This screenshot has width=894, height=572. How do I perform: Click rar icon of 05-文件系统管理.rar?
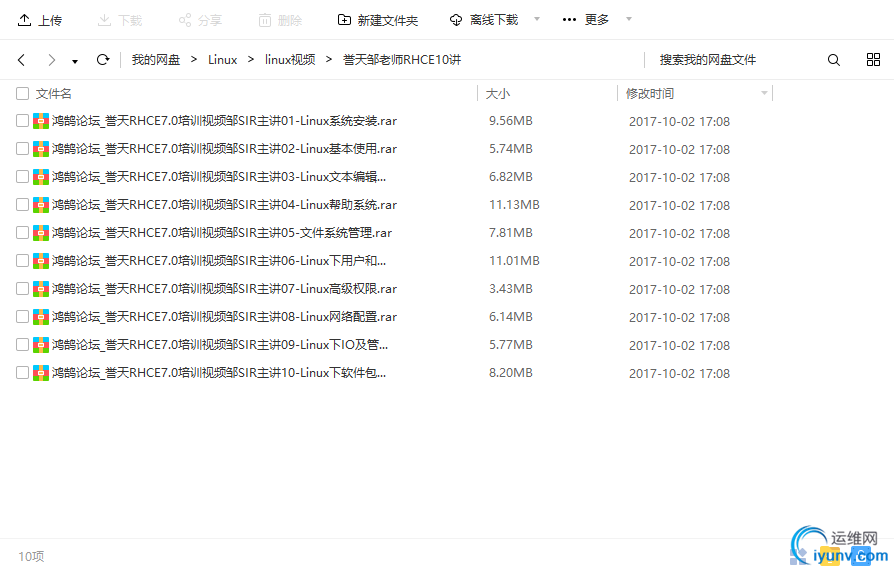click(41, 233)
